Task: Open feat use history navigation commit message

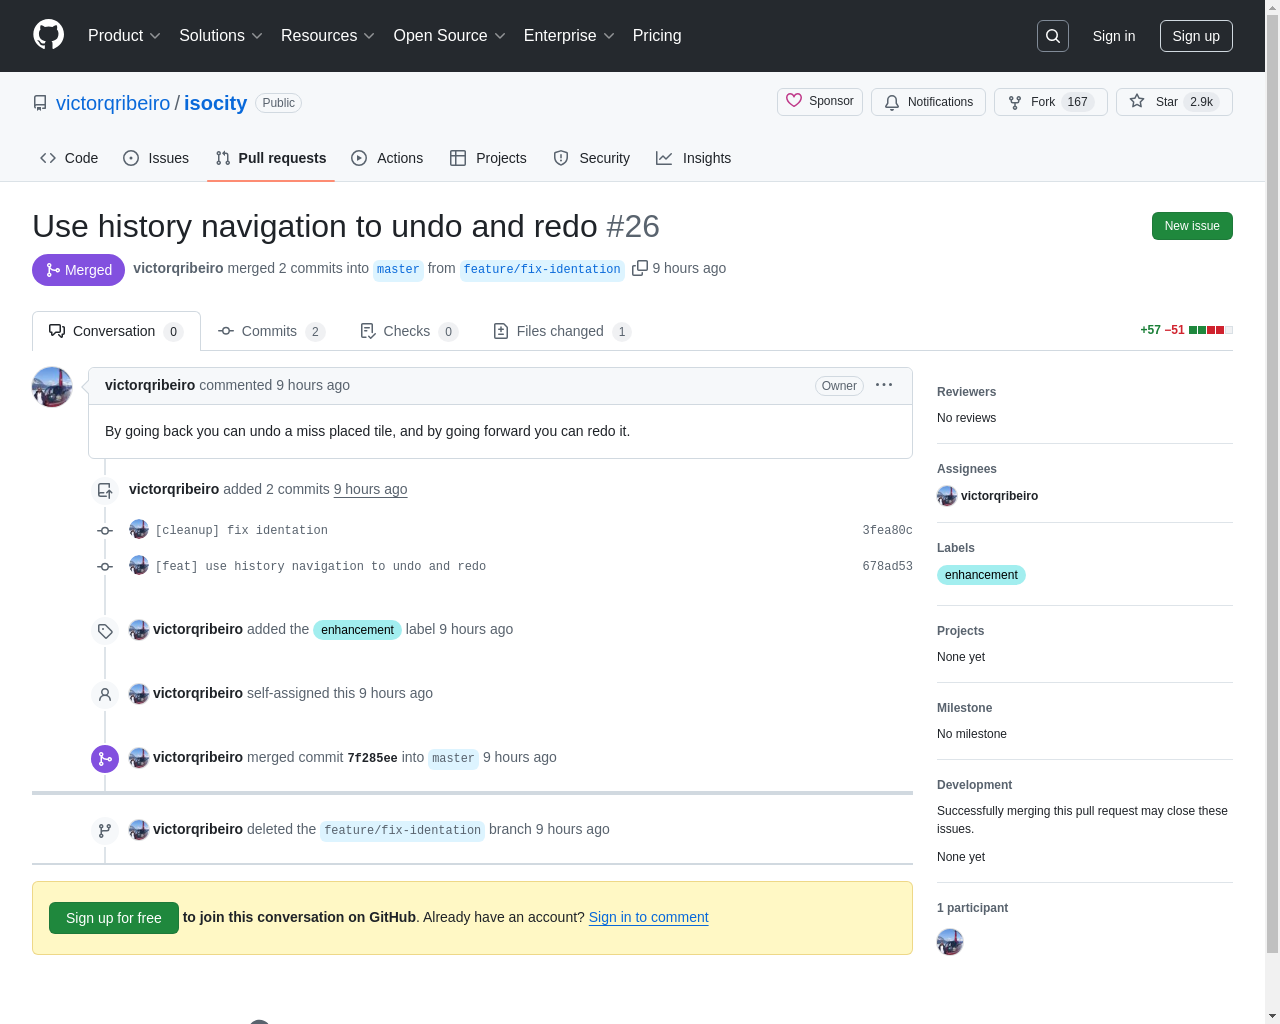Action: [320, 566]
